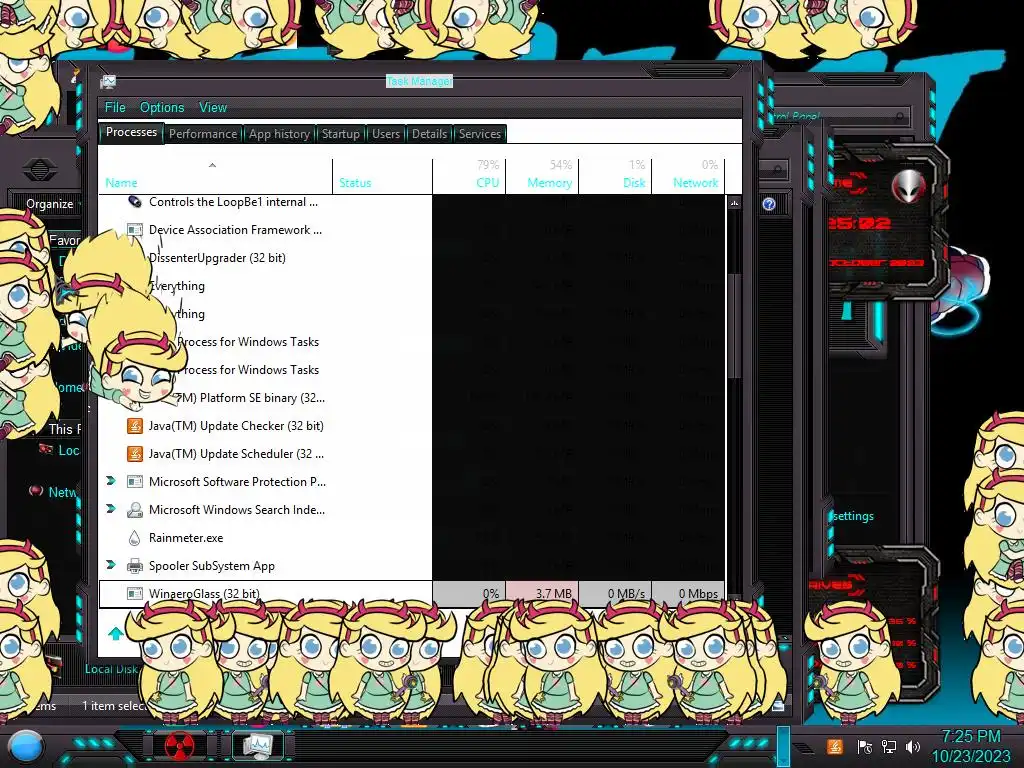Click the volume speaker tray icon

[912, 746]
